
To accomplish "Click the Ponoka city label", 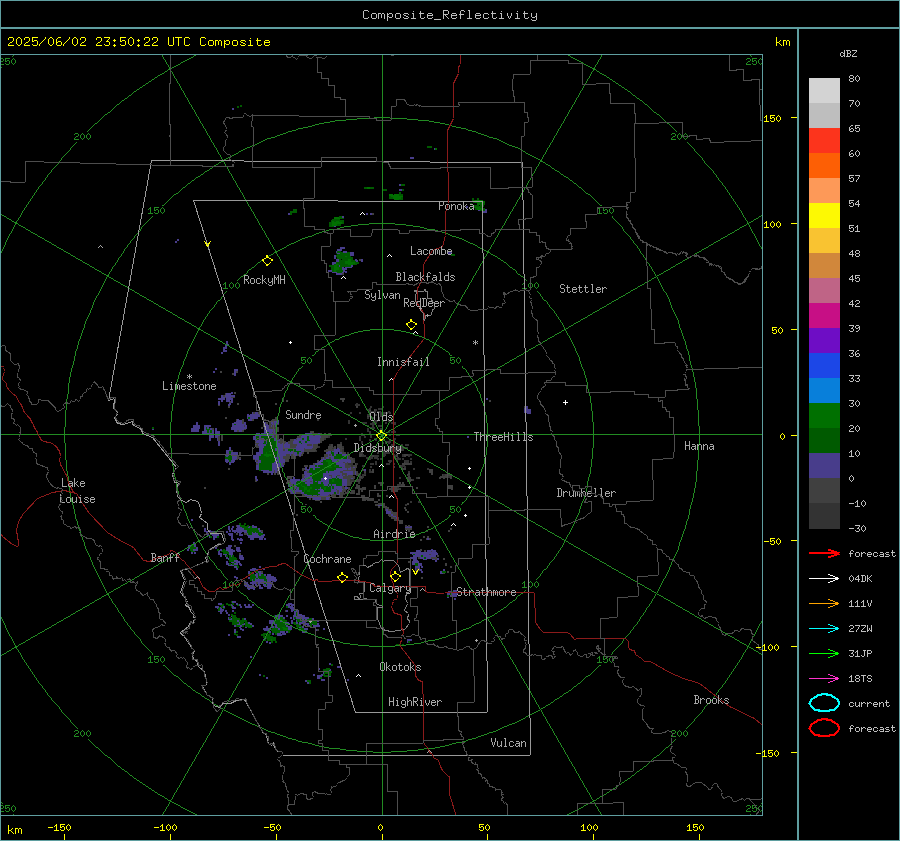I will tap(456, 206).
